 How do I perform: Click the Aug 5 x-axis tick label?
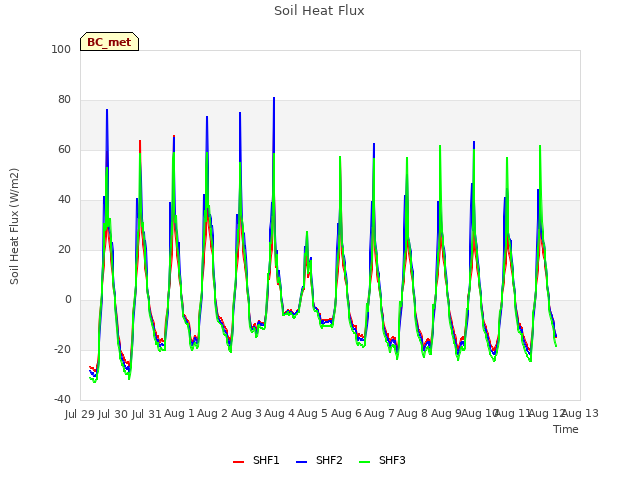click(x=312, y=413)
